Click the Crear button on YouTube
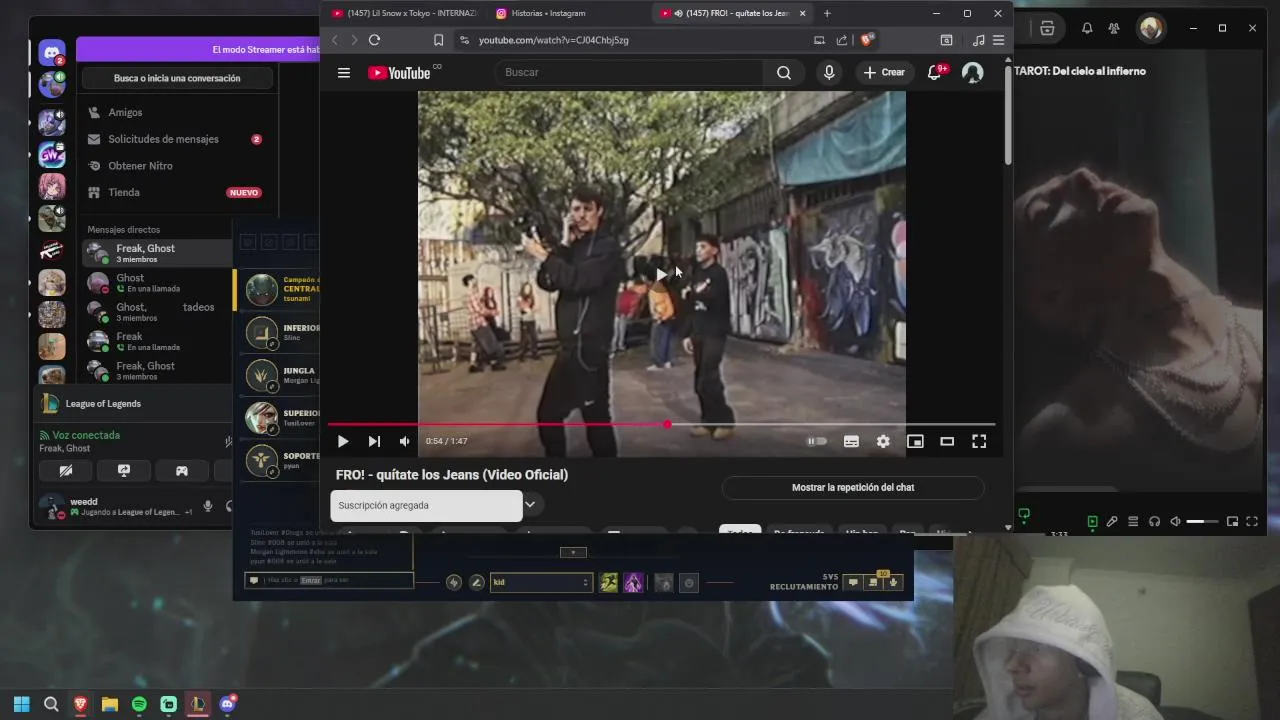 pos(884,72)
